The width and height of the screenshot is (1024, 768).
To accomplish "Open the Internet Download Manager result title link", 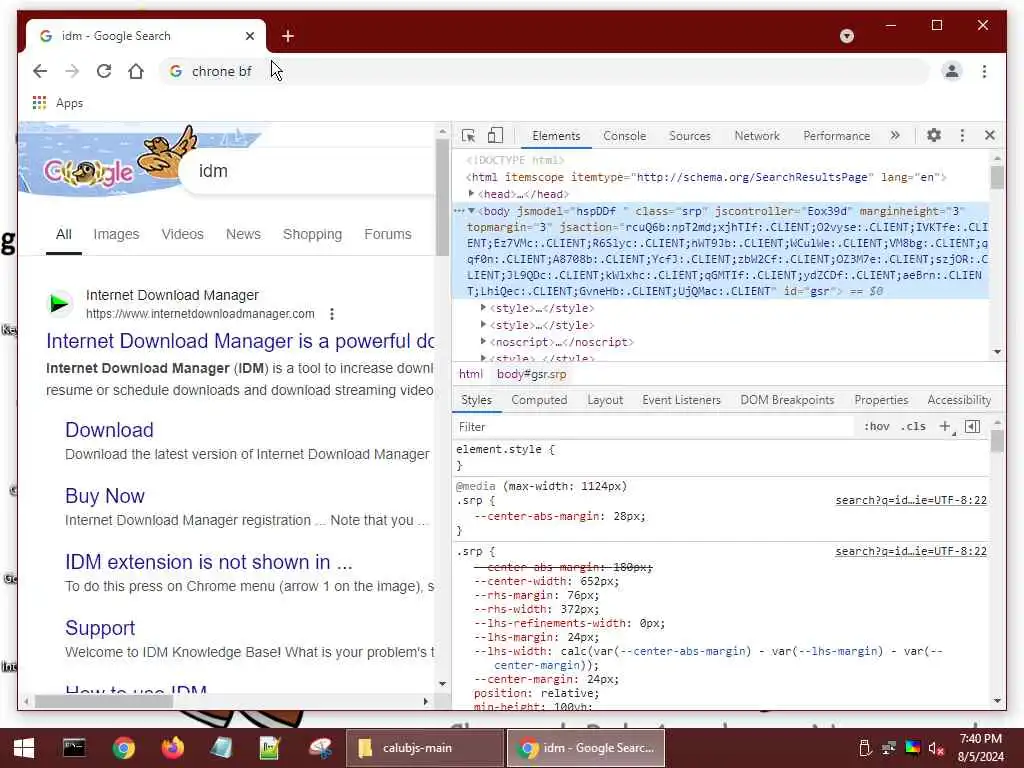I will 240,341.
